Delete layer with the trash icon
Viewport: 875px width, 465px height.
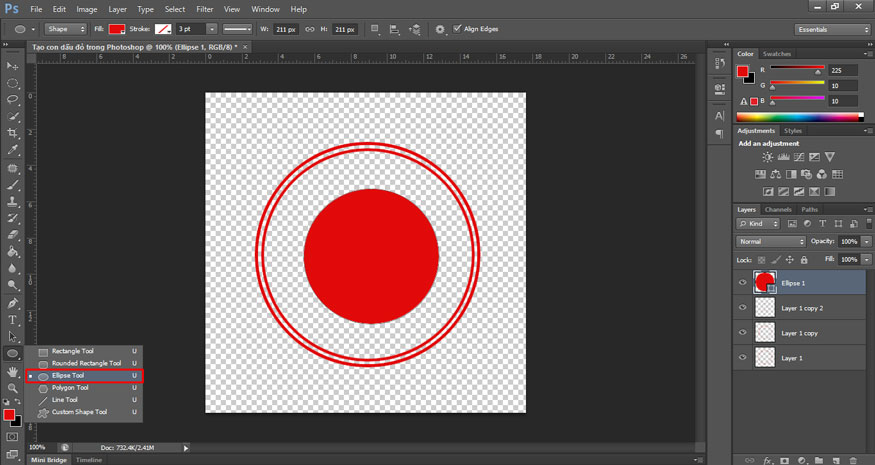(853, 461)
